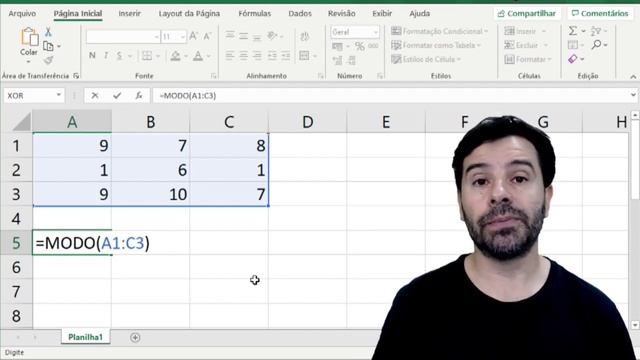The height and width of the screenshot is (360, 640).
Task: Click the Fill down icon in Edição
Action: click(573, 44)
